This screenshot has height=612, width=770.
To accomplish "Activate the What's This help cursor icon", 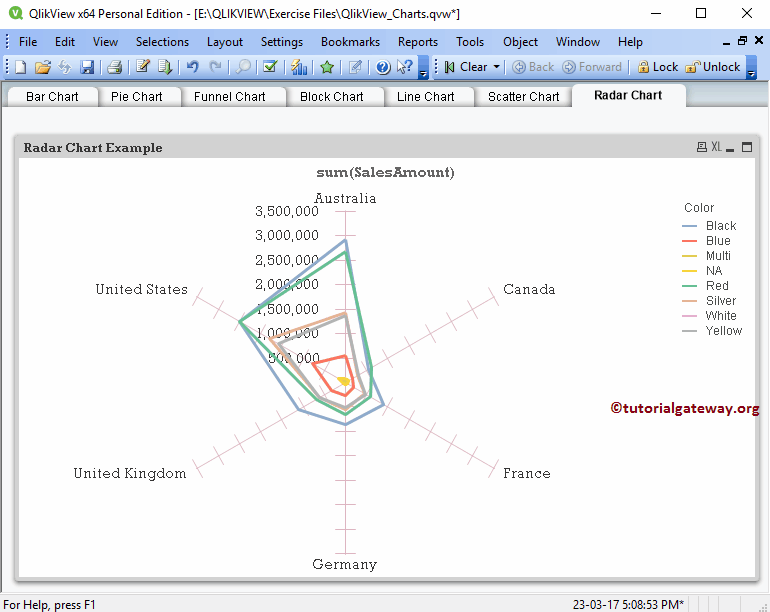I will coord(405,67).
